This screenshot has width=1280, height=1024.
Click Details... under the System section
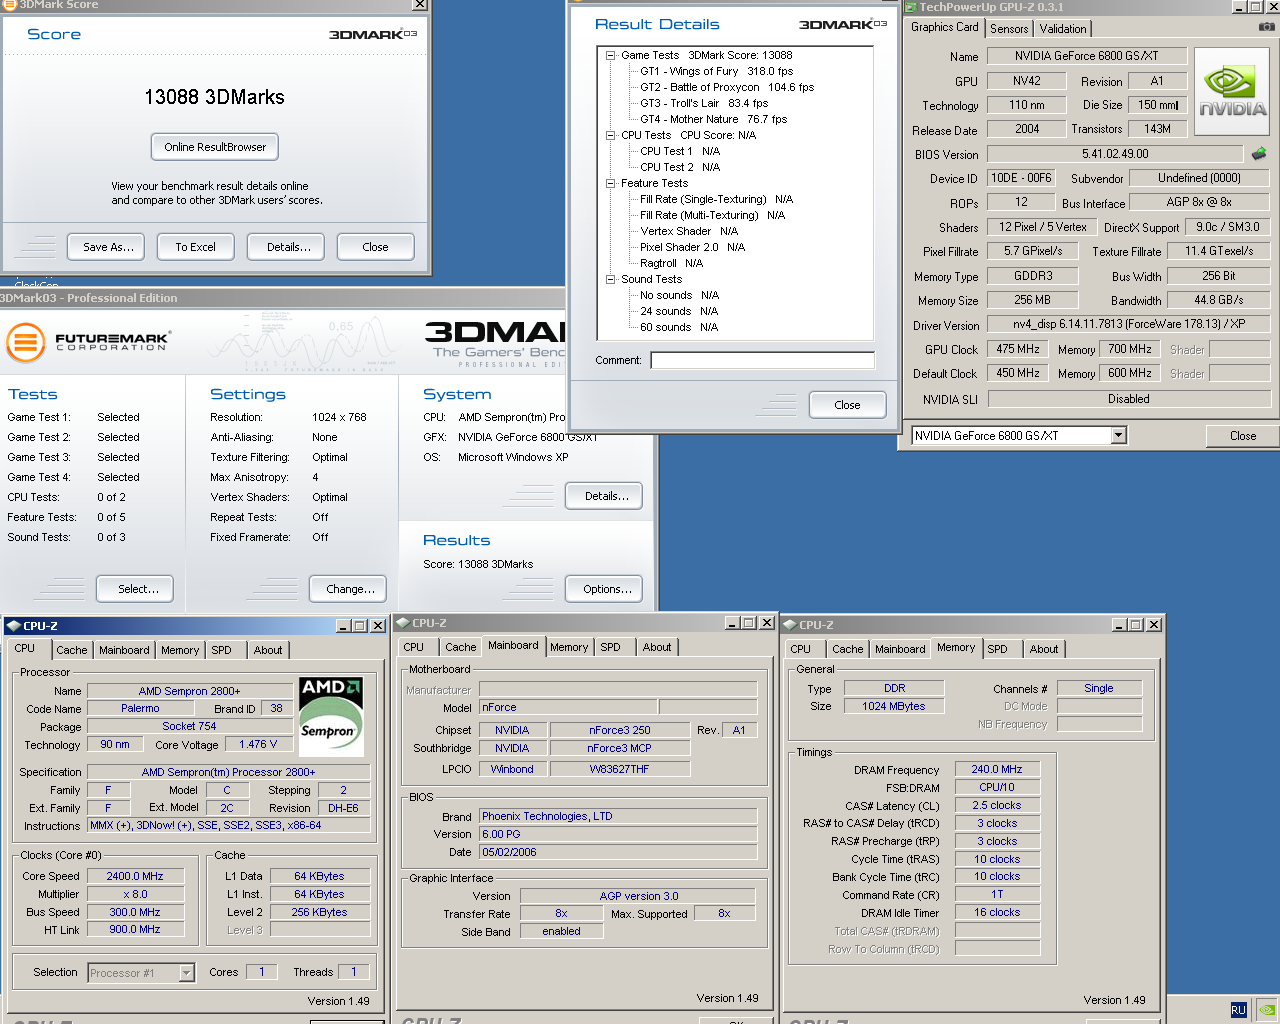click(606, 496)
